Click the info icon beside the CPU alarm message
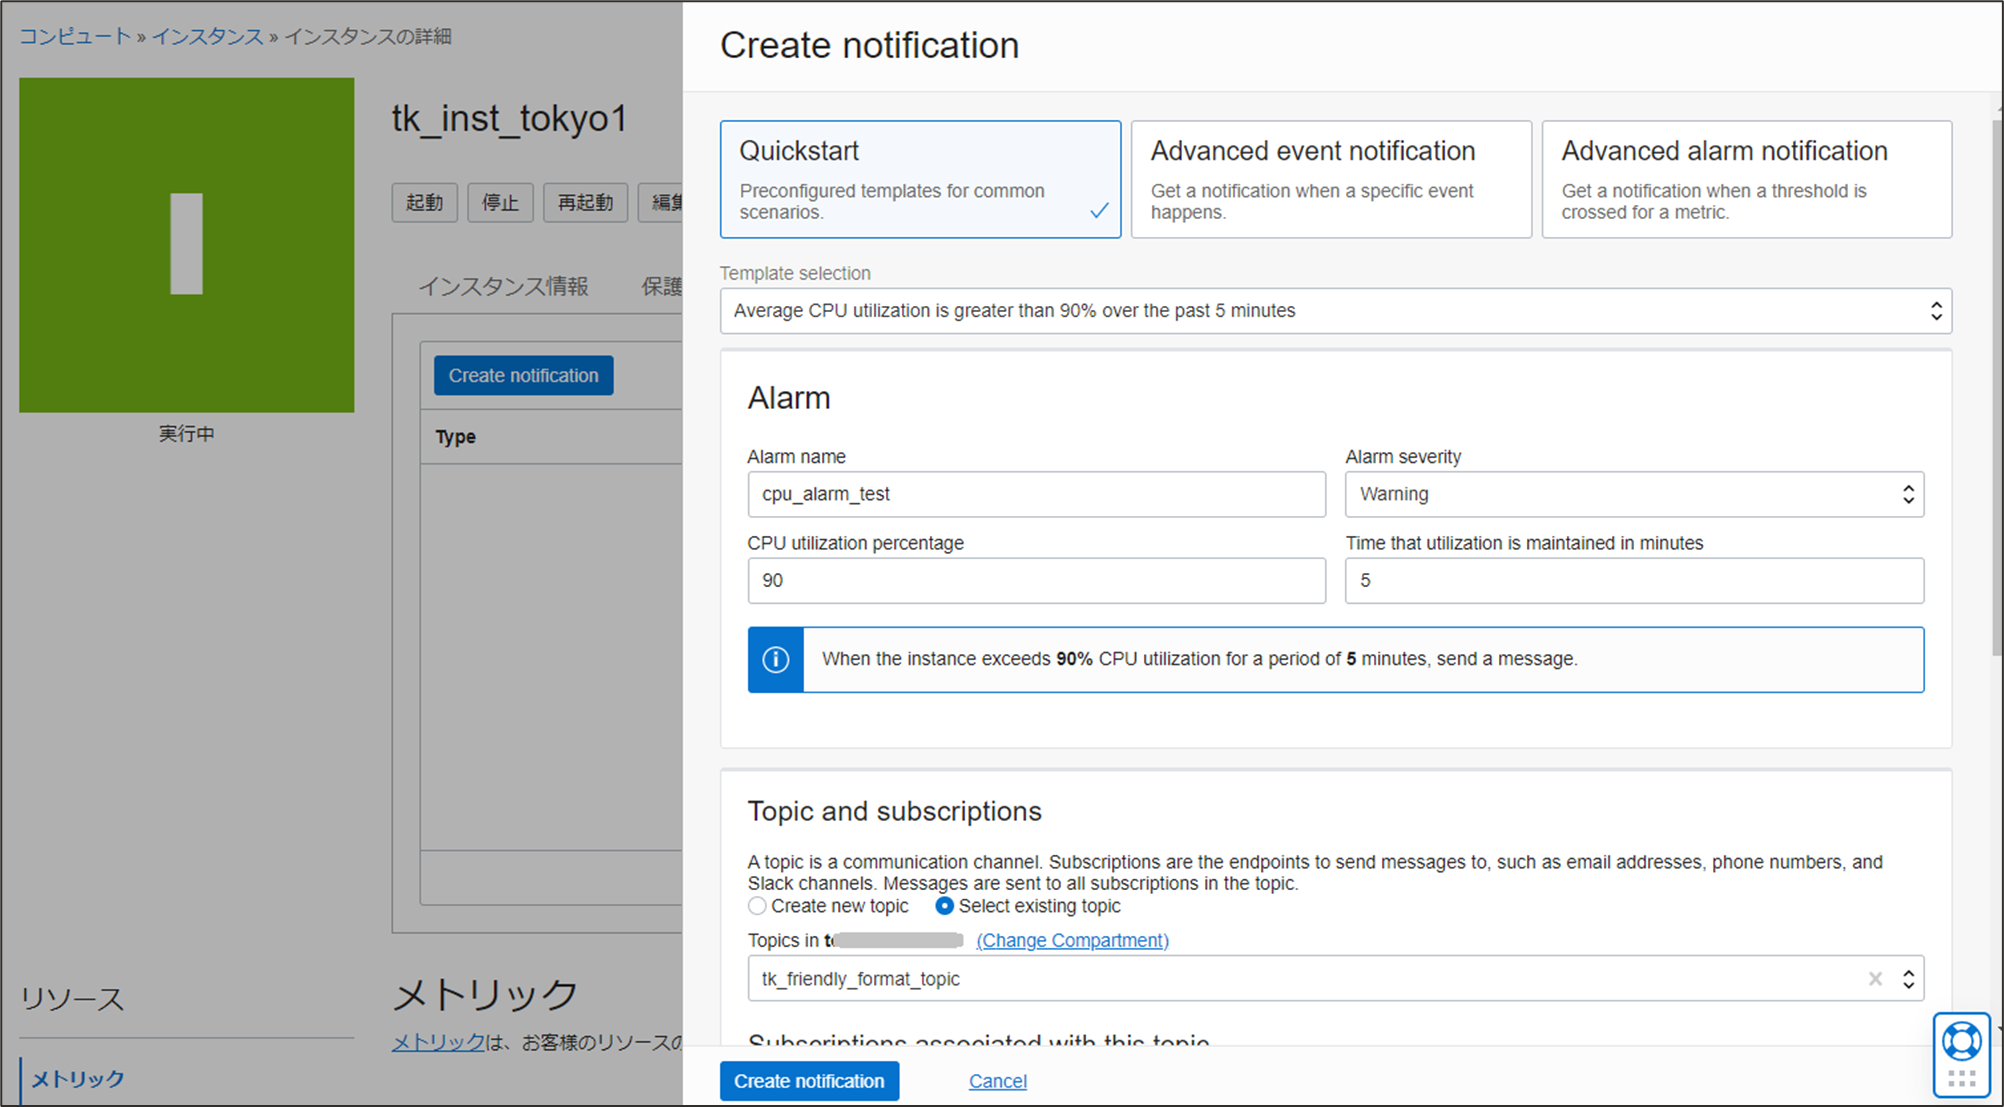2004x1107 pixels. (776, 659)
